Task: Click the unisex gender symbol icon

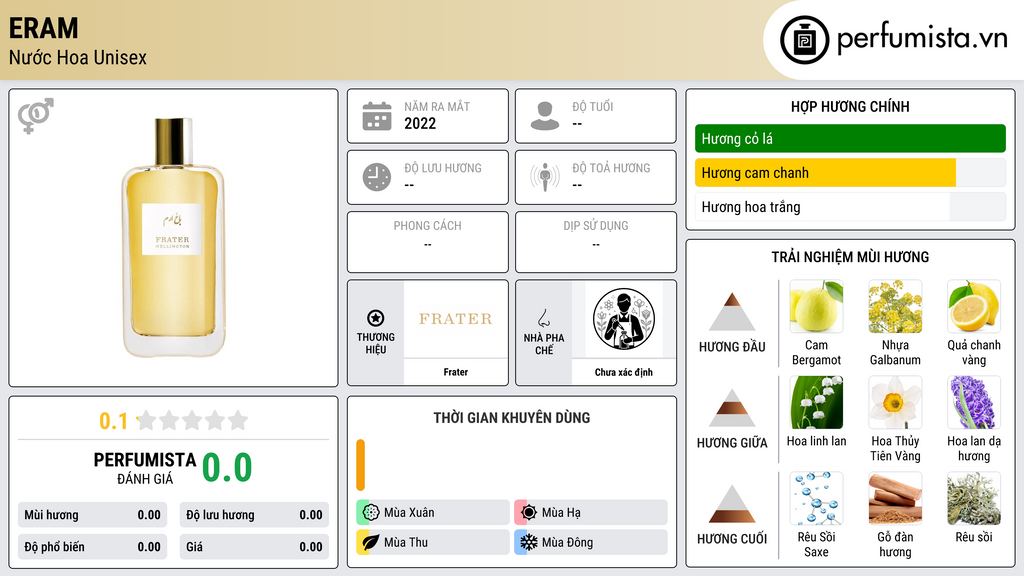Action: (36, 116)
